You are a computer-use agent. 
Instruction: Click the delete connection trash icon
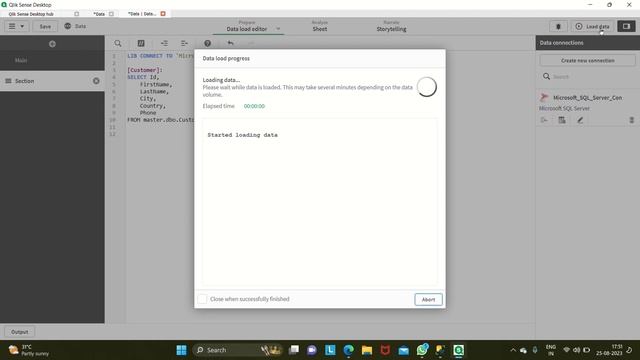coord(631,120)
